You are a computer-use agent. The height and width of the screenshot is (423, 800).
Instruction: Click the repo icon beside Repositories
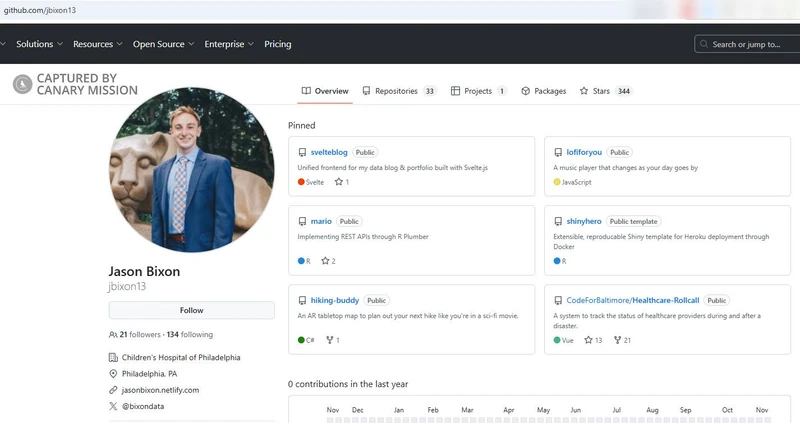coord(366,91)
